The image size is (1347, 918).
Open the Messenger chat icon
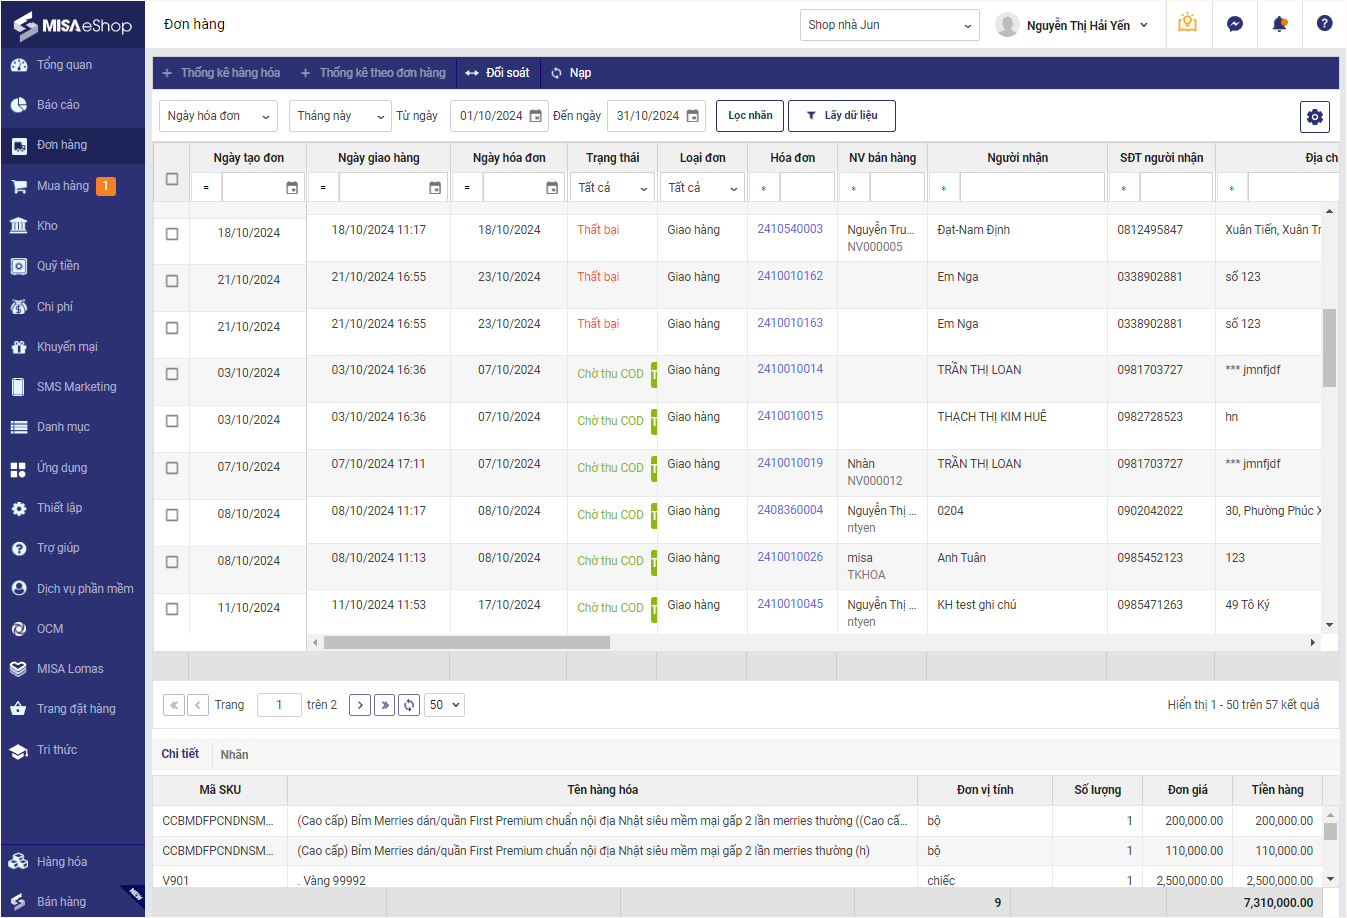1235,24
